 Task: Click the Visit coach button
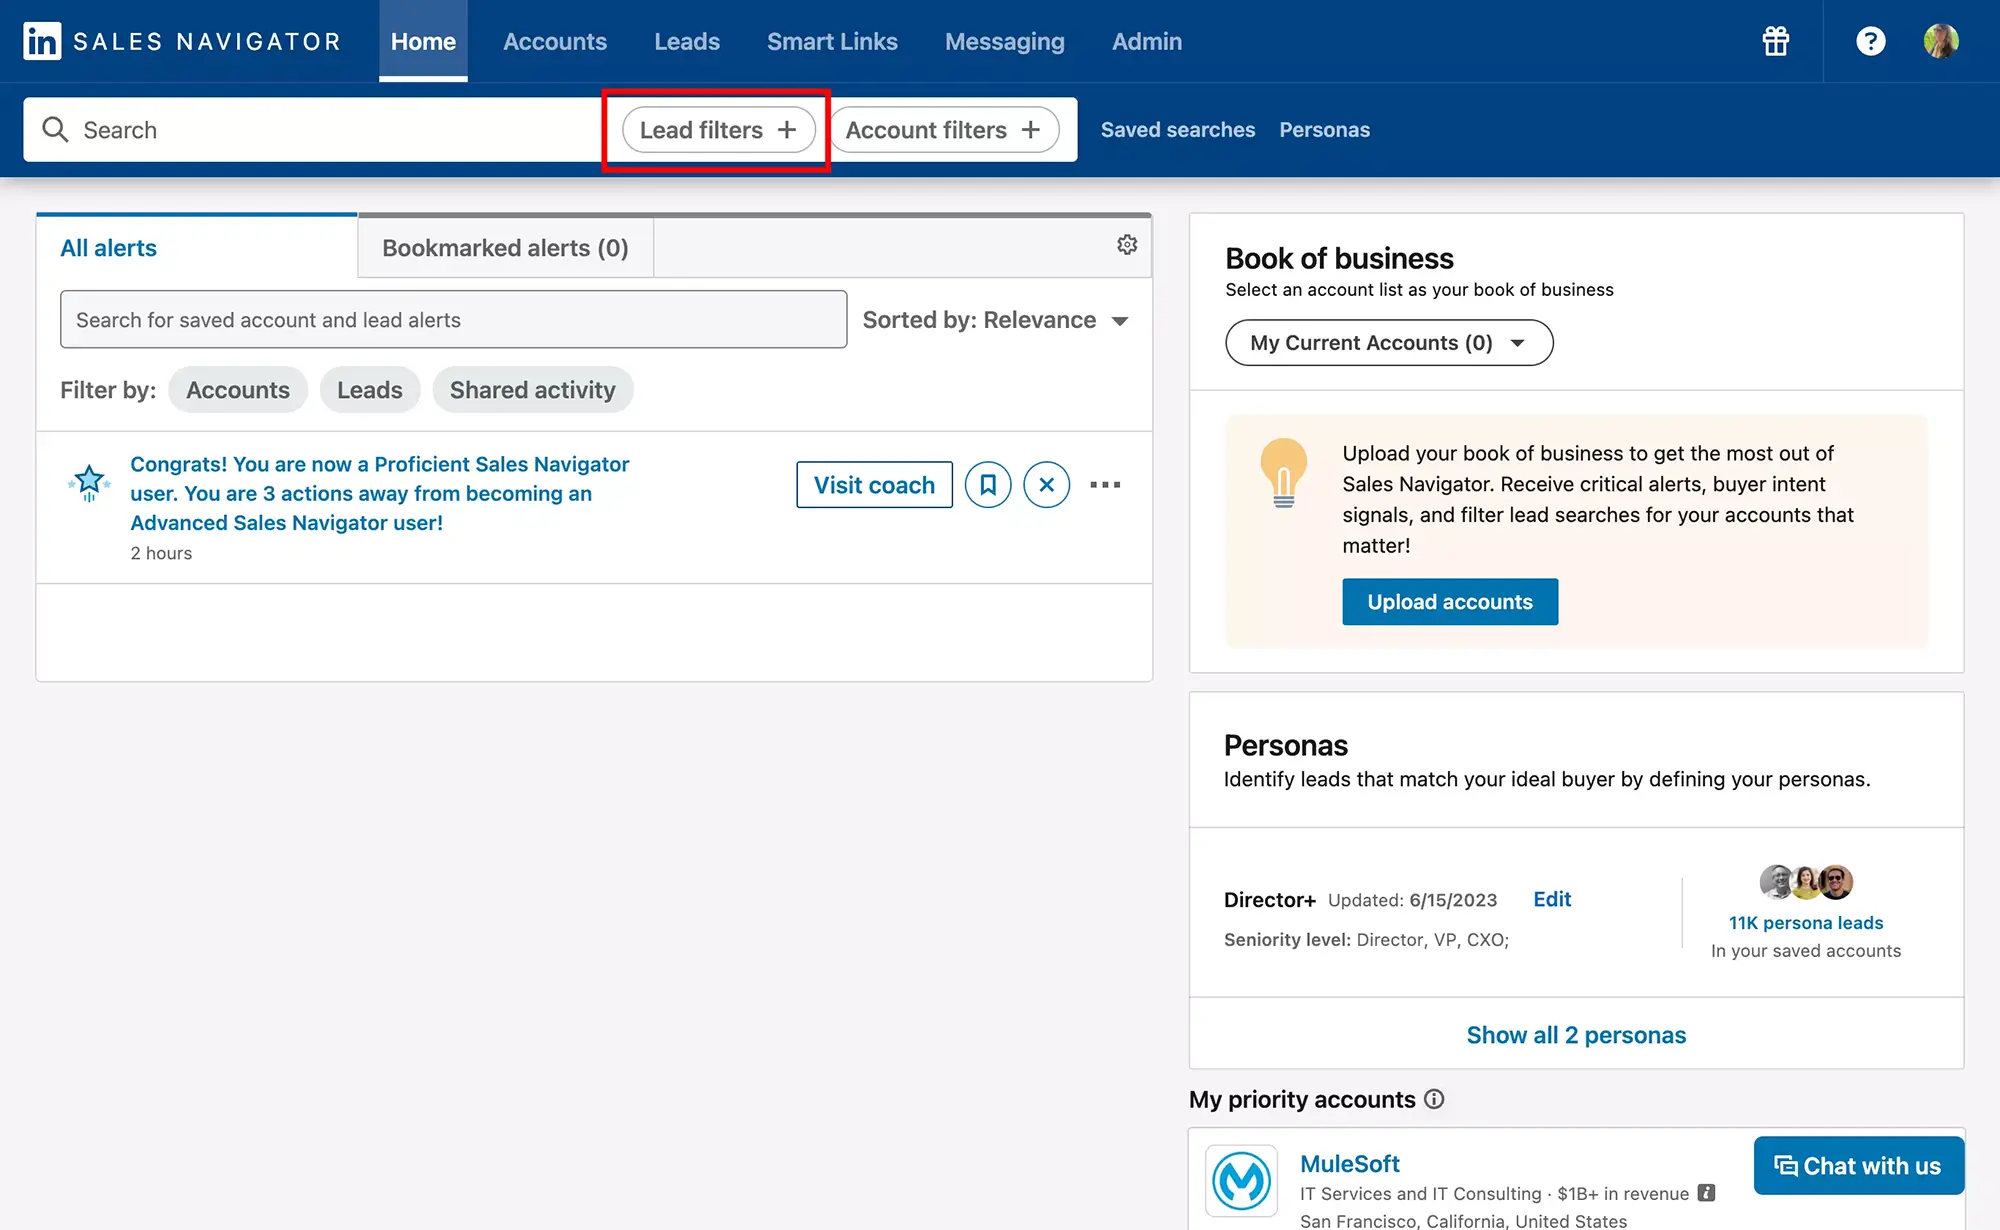tap(873, 484)
